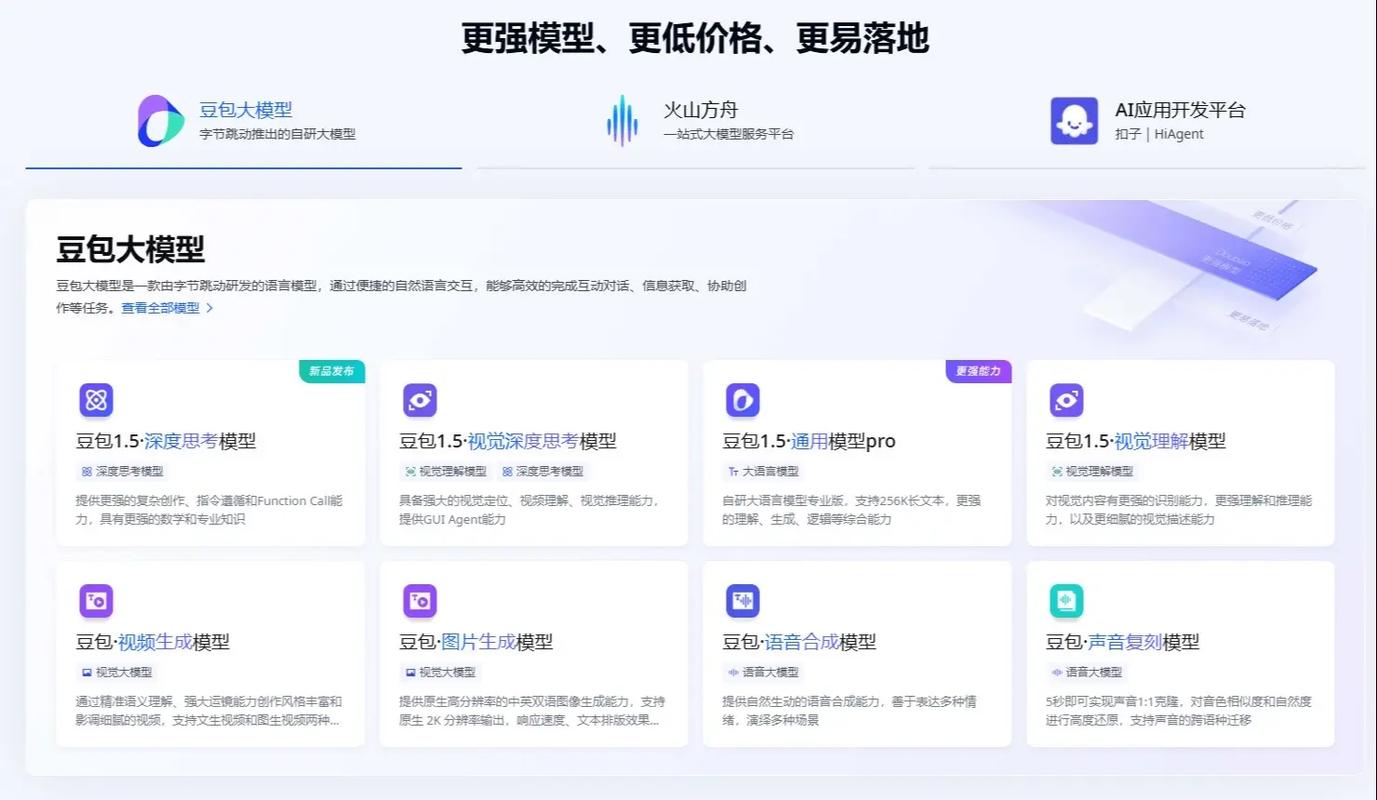
Task: Click the 视觉理解模型 tag on the 豆包1.5·视觉深度思考模型 card
Action: click(445, 471)
